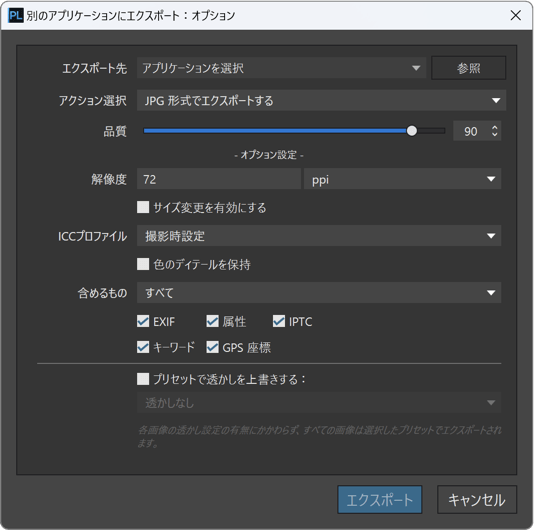Open the エクスポート先 application dropdown
Image resolution: width=534 pixels, height=530 pixels.
[281, 68]
